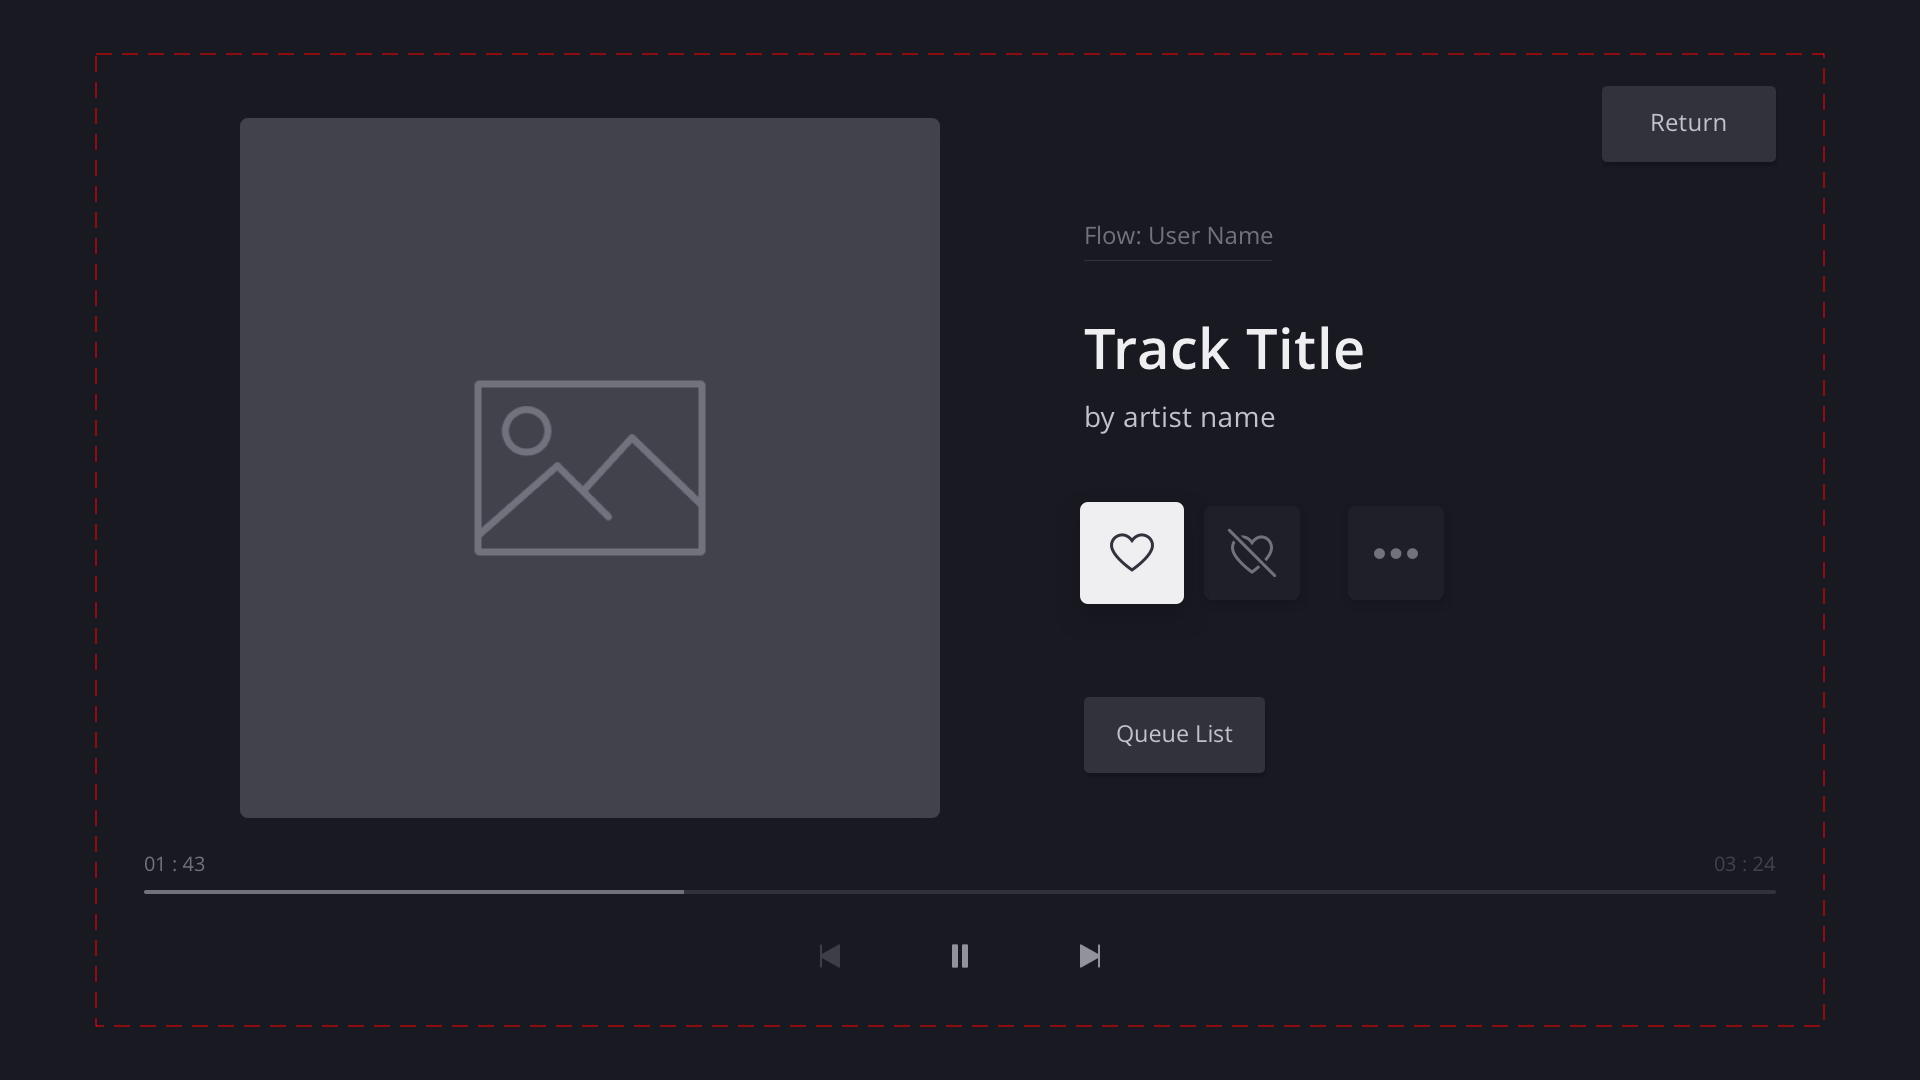Open the Flow: User Name link
This screenshot has width=1920, height=1080.
tap(1178, 236)
